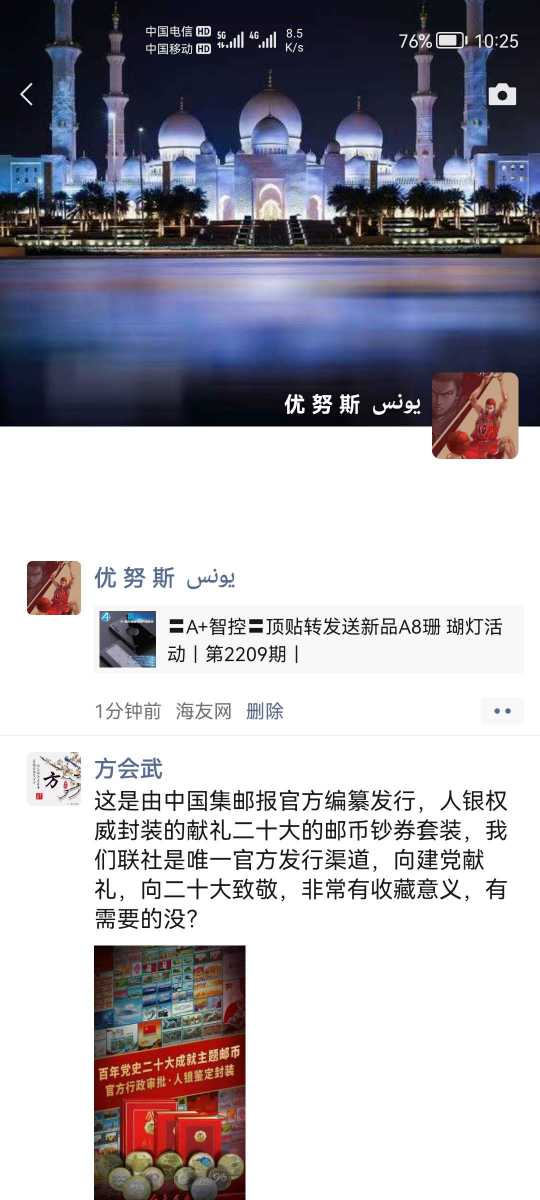Delete the post via 删除
Screen dimensions: 540x1200
click(265, 711)
